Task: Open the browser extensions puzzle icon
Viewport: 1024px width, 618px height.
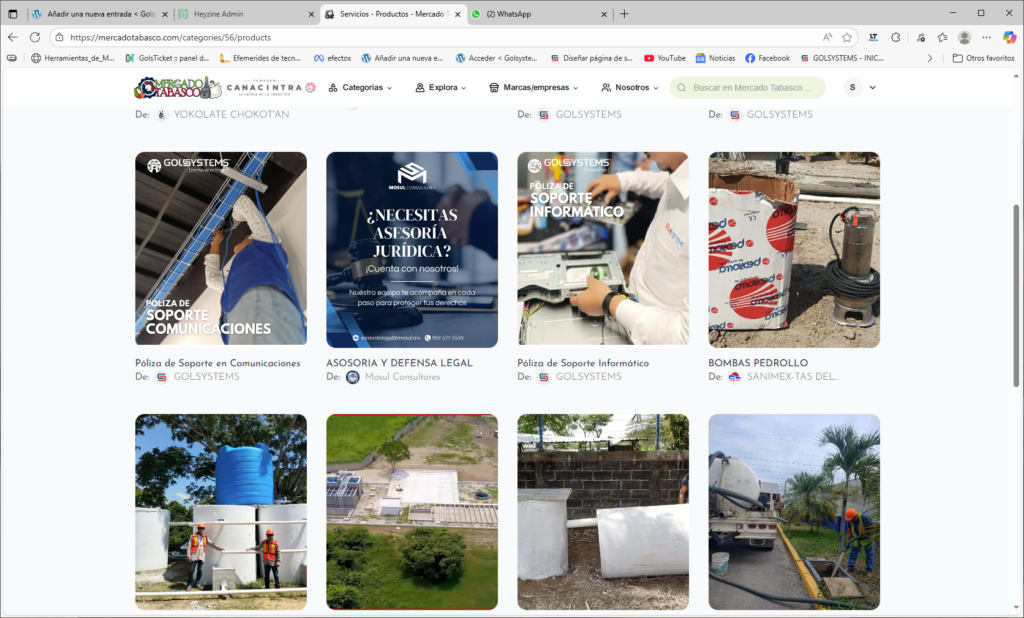Action: click(896, 37)
